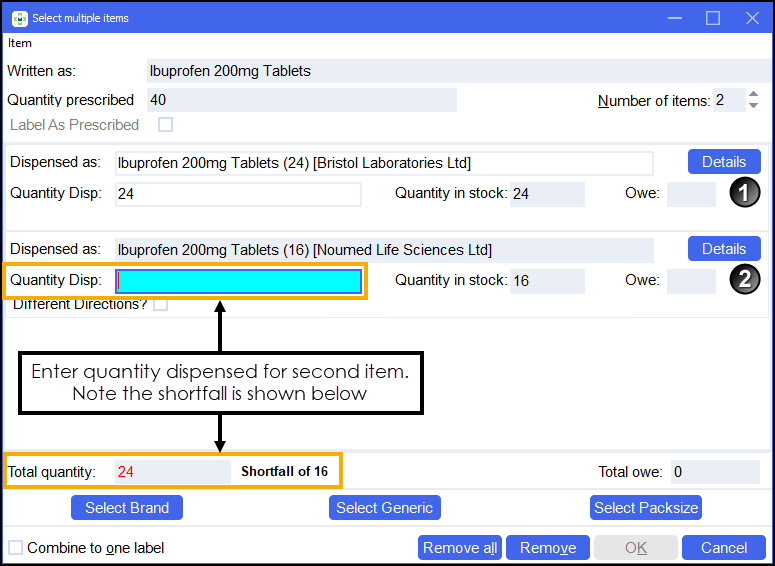
Task: Click the first Quantity Disp field showing 24
Action: click(x=238, y=194)
